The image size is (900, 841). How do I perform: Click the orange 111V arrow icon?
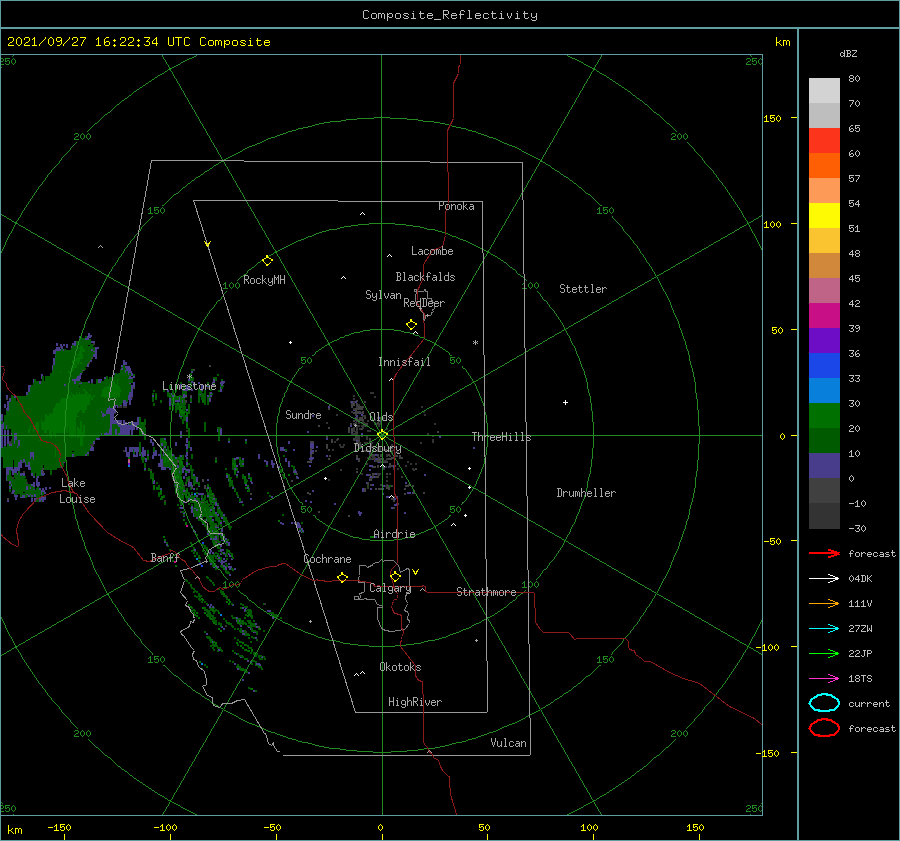coord(824,603)
